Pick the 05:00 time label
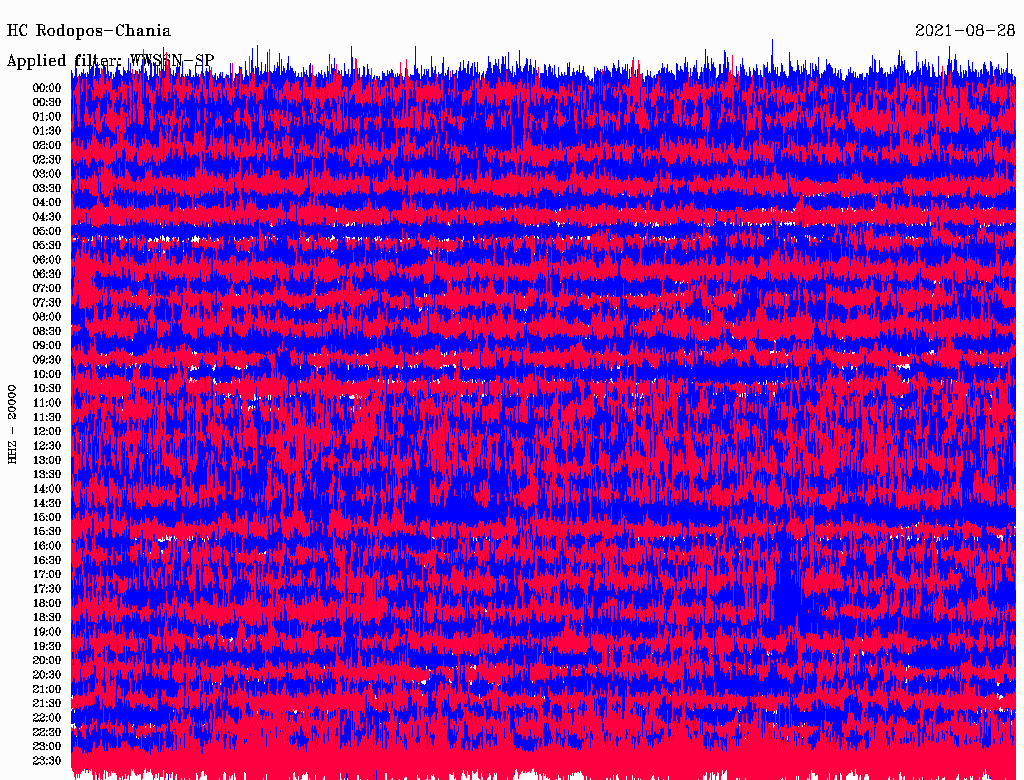Image resolution: width=1024 pixels, height=780 pixels. click(x=47, y=231)
